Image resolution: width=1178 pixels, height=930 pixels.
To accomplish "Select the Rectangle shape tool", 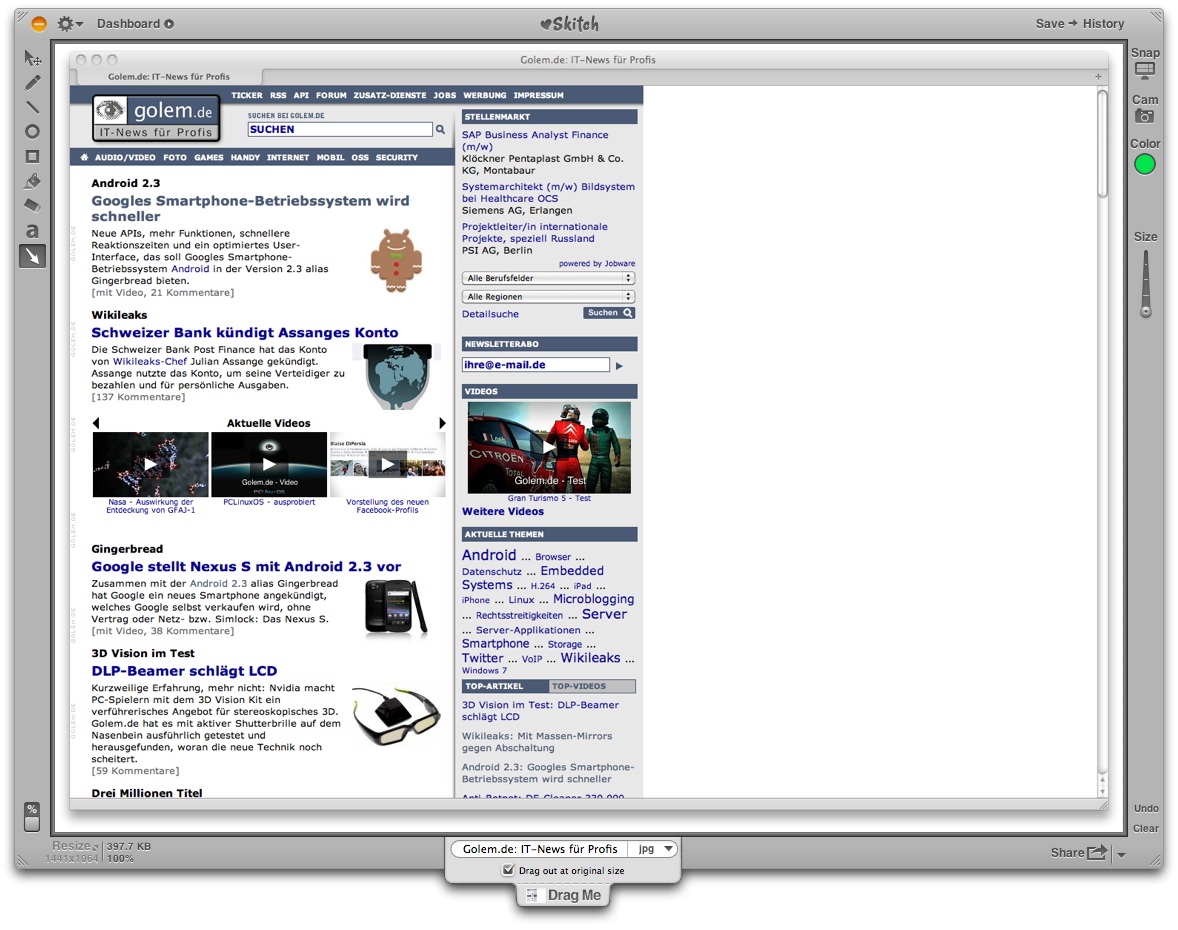I will [33, 157].
